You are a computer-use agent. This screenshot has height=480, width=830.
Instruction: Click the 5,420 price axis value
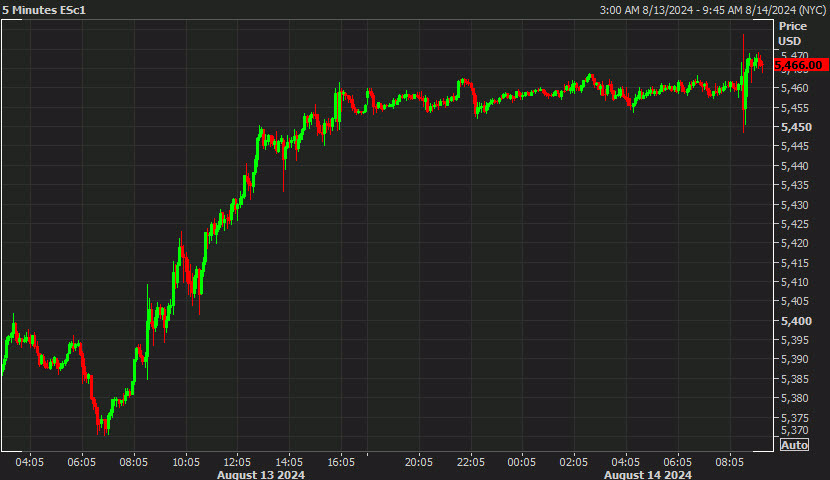pyautogui.click(x=795, y=243)
